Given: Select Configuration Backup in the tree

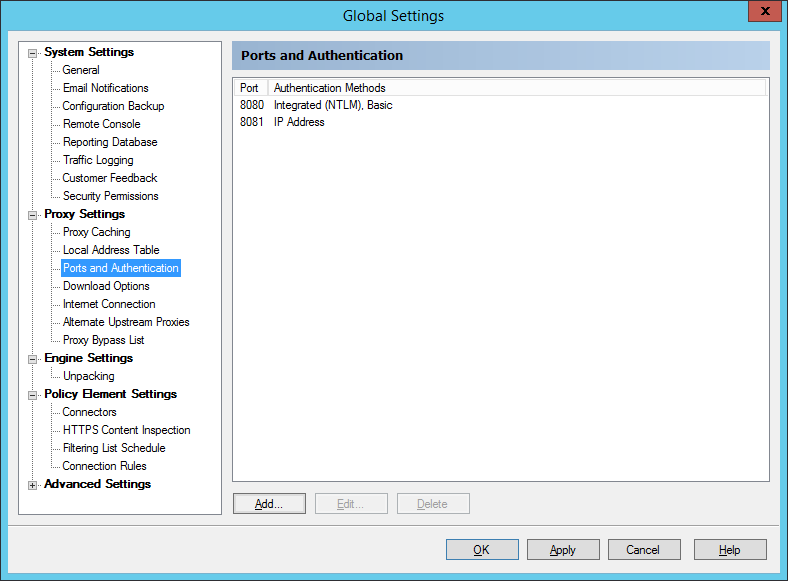Looking at the screenshot, I should coord(113,106).
